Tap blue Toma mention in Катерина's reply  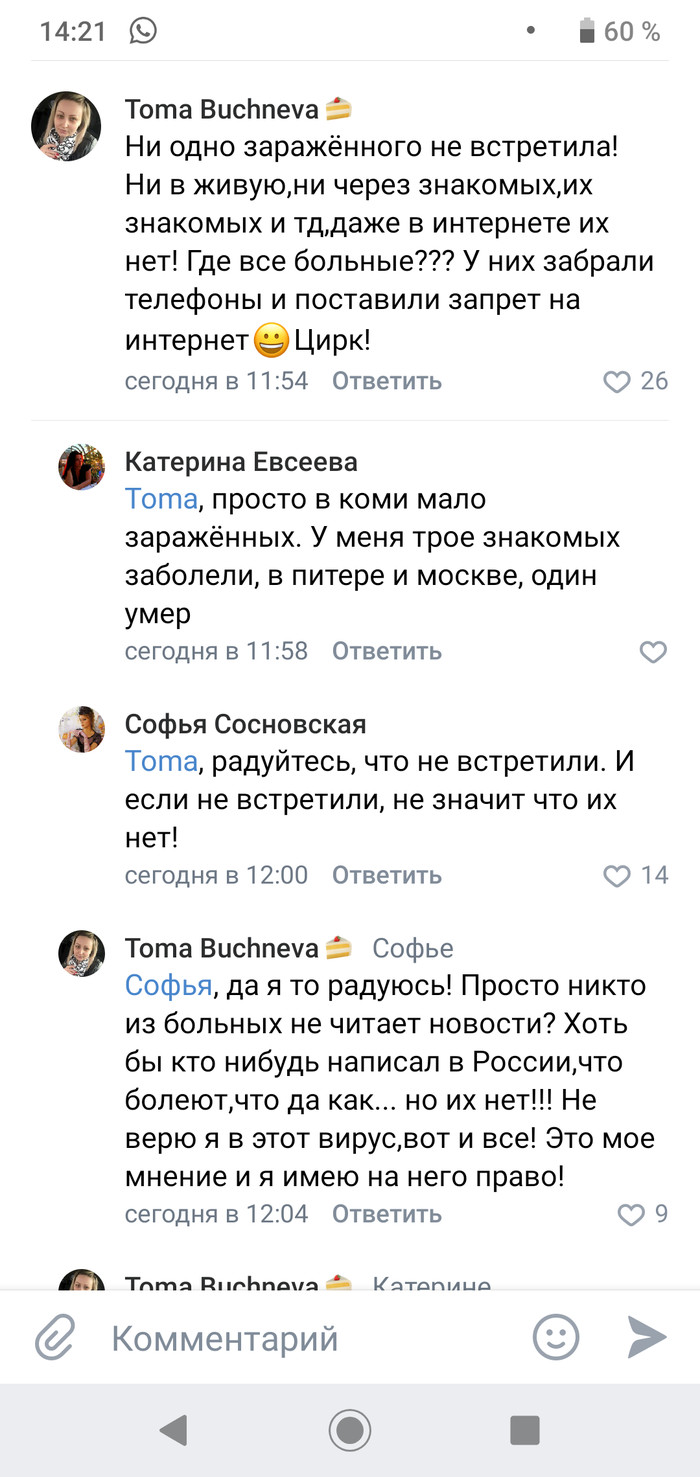tap(161, 499)
